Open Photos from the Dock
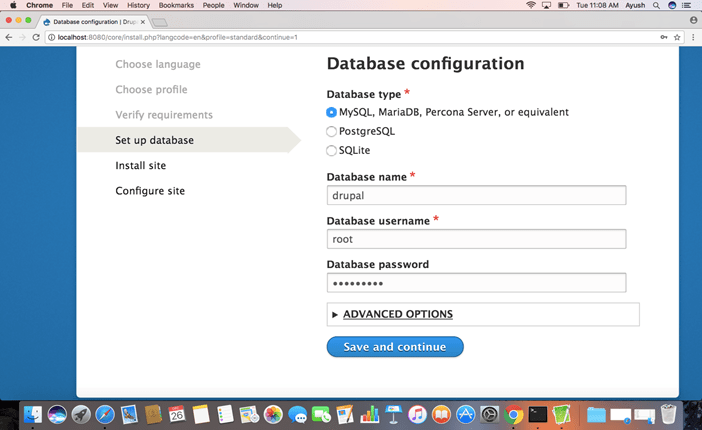The image size is (702, 430). click(273, 415)
